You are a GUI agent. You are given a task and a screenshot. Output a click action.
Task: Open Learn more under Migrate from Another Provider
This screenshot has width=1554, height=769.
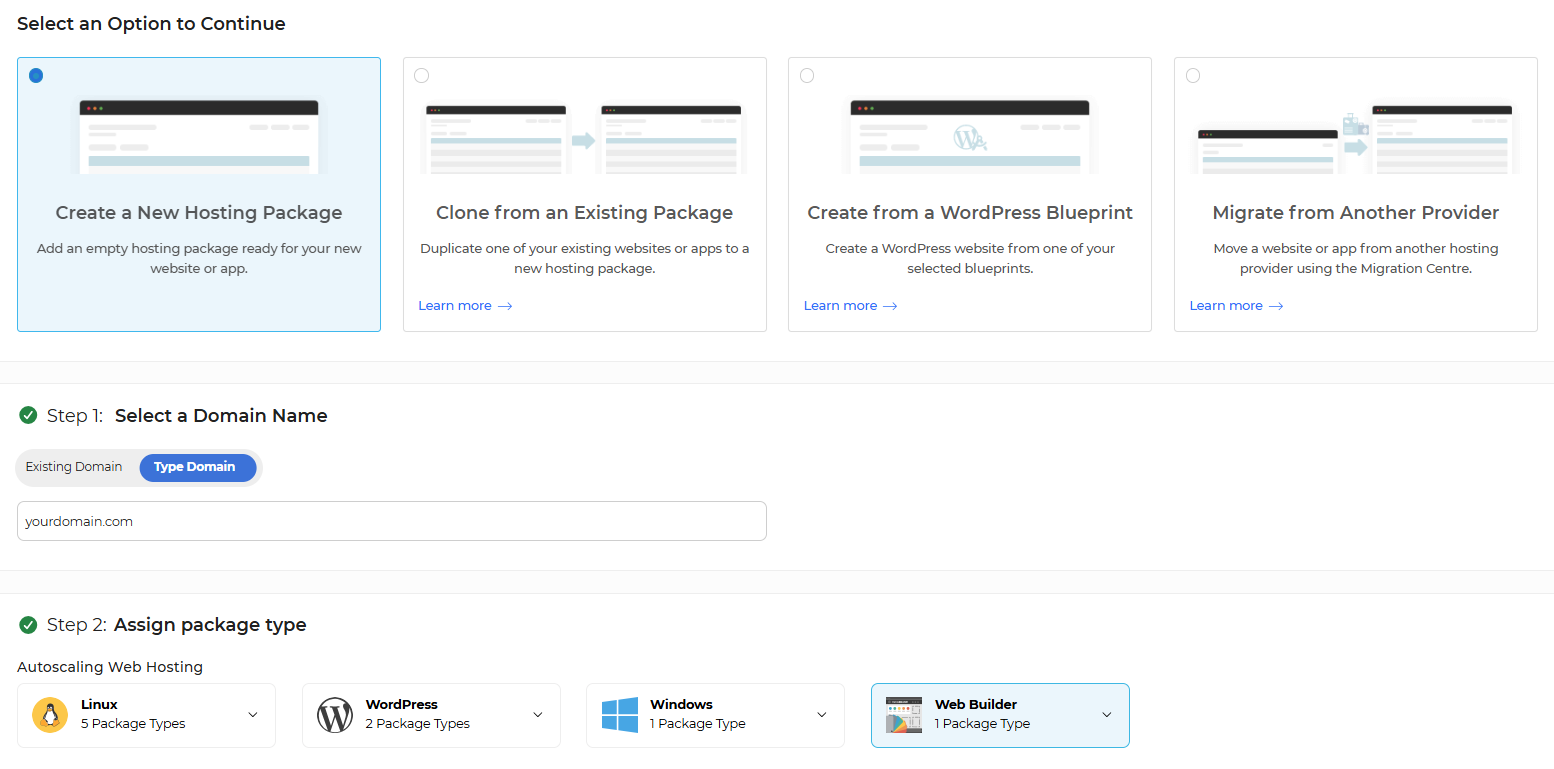coord(1237,306)
